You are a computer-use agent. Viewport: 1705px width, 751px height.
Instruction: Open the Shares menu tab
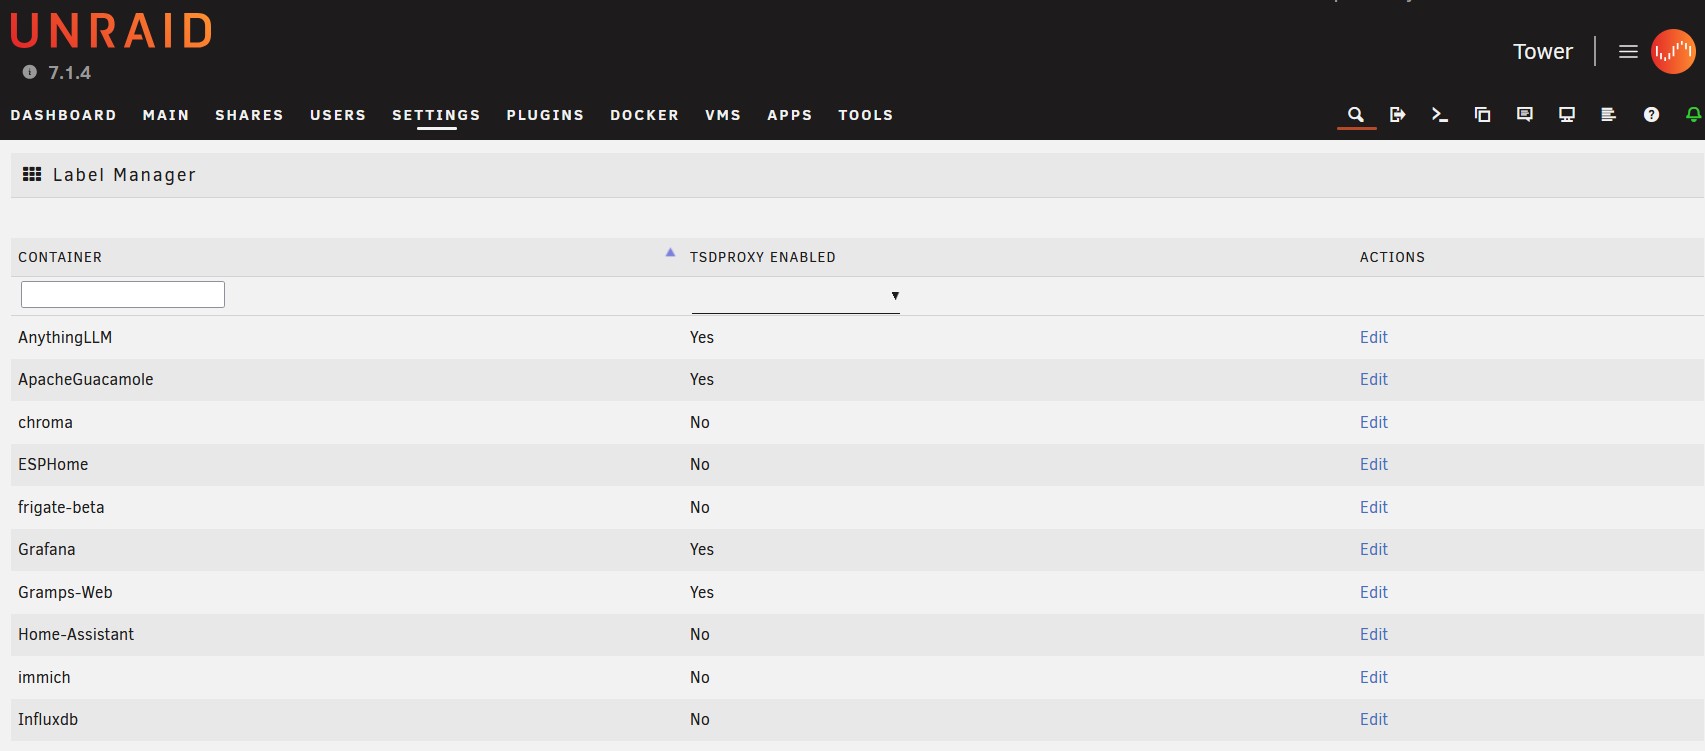point(249,115)
